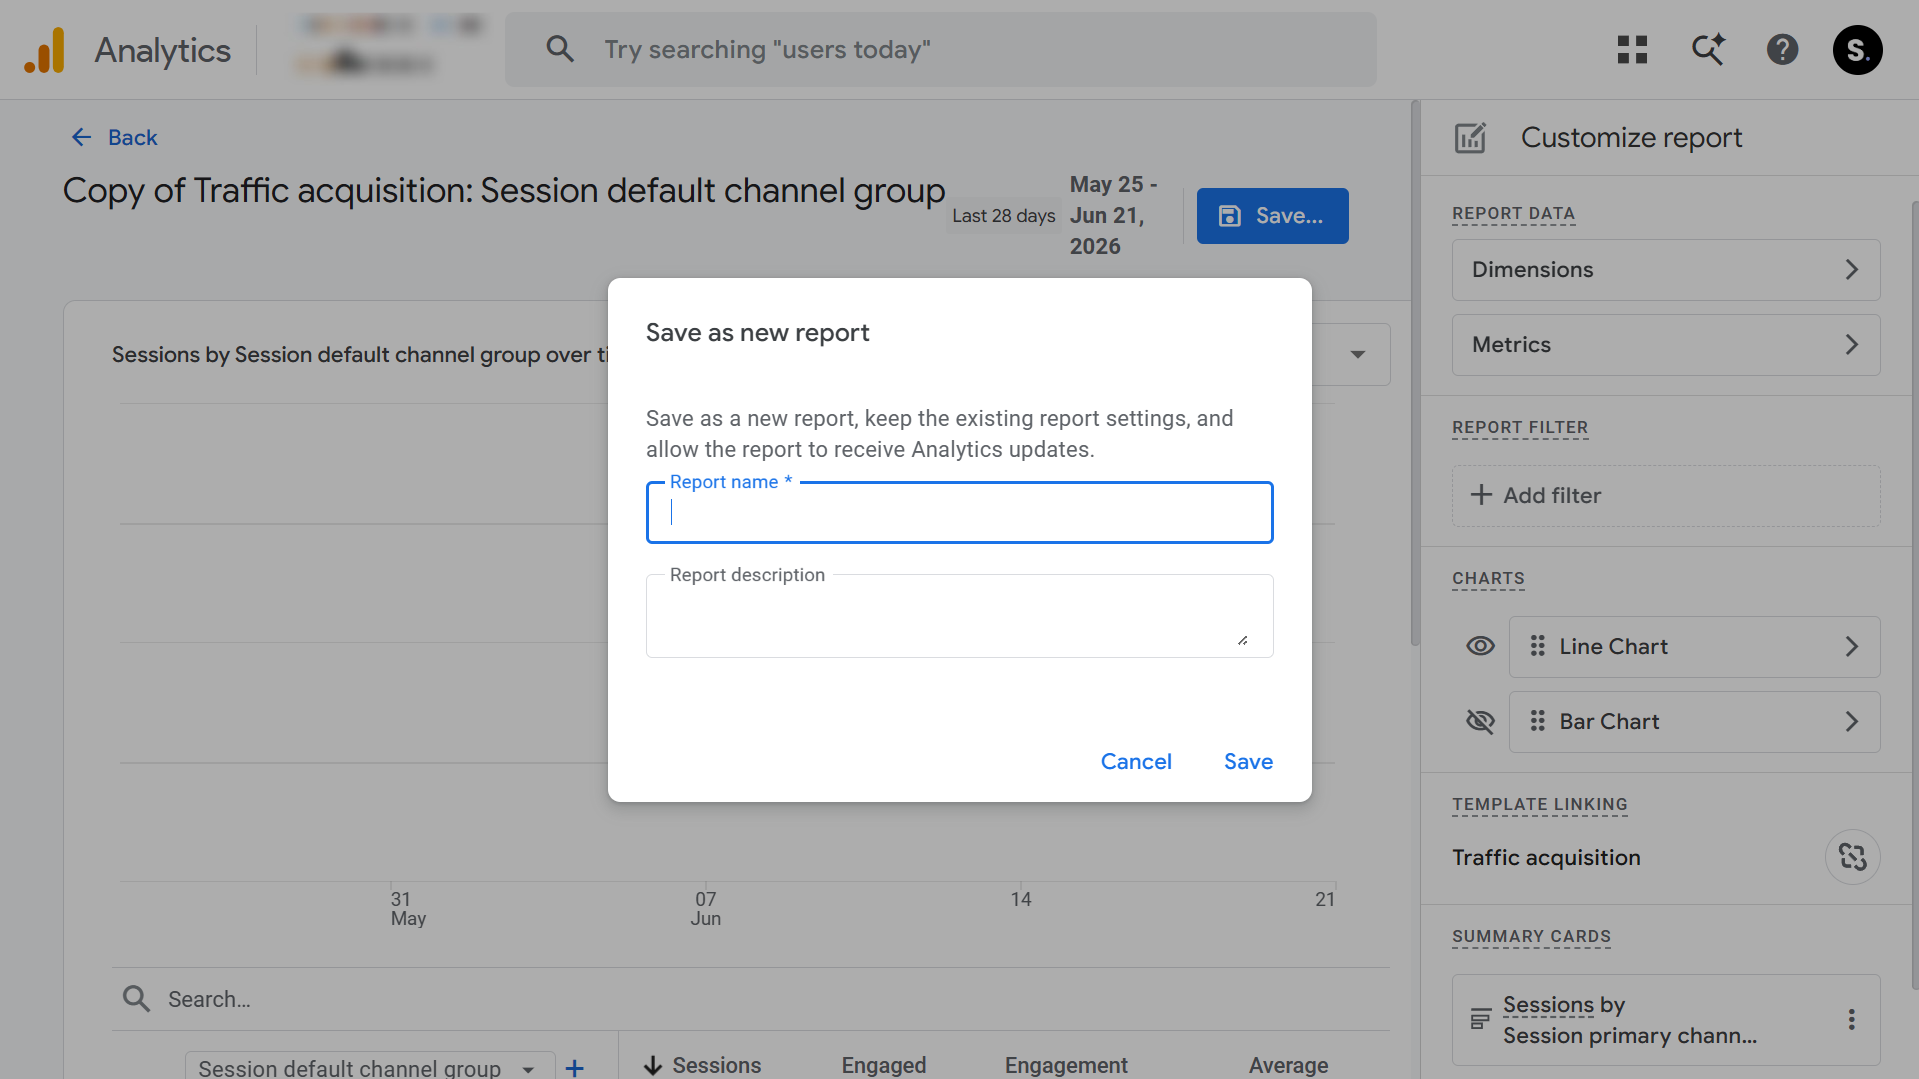The width and height of the screenshot is (1919, 1079).
Task: Click the SUMMARY CARDS heading
Action: point(1531,937)
